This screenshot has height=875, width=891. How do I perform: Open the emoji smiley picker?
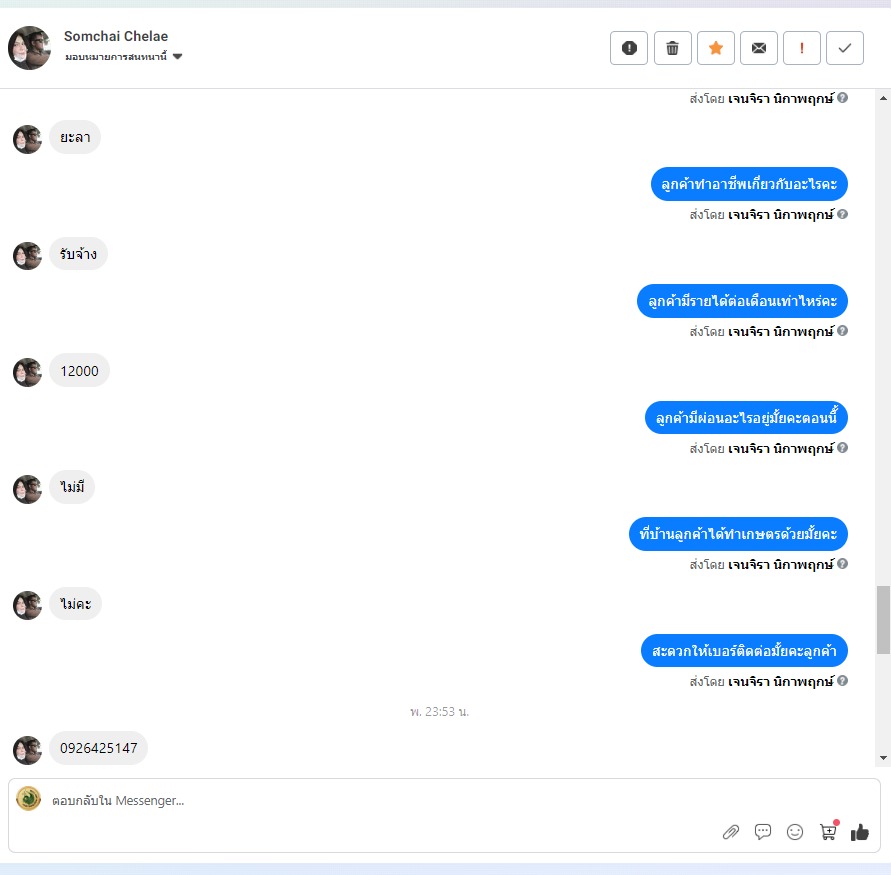(794, 832)
